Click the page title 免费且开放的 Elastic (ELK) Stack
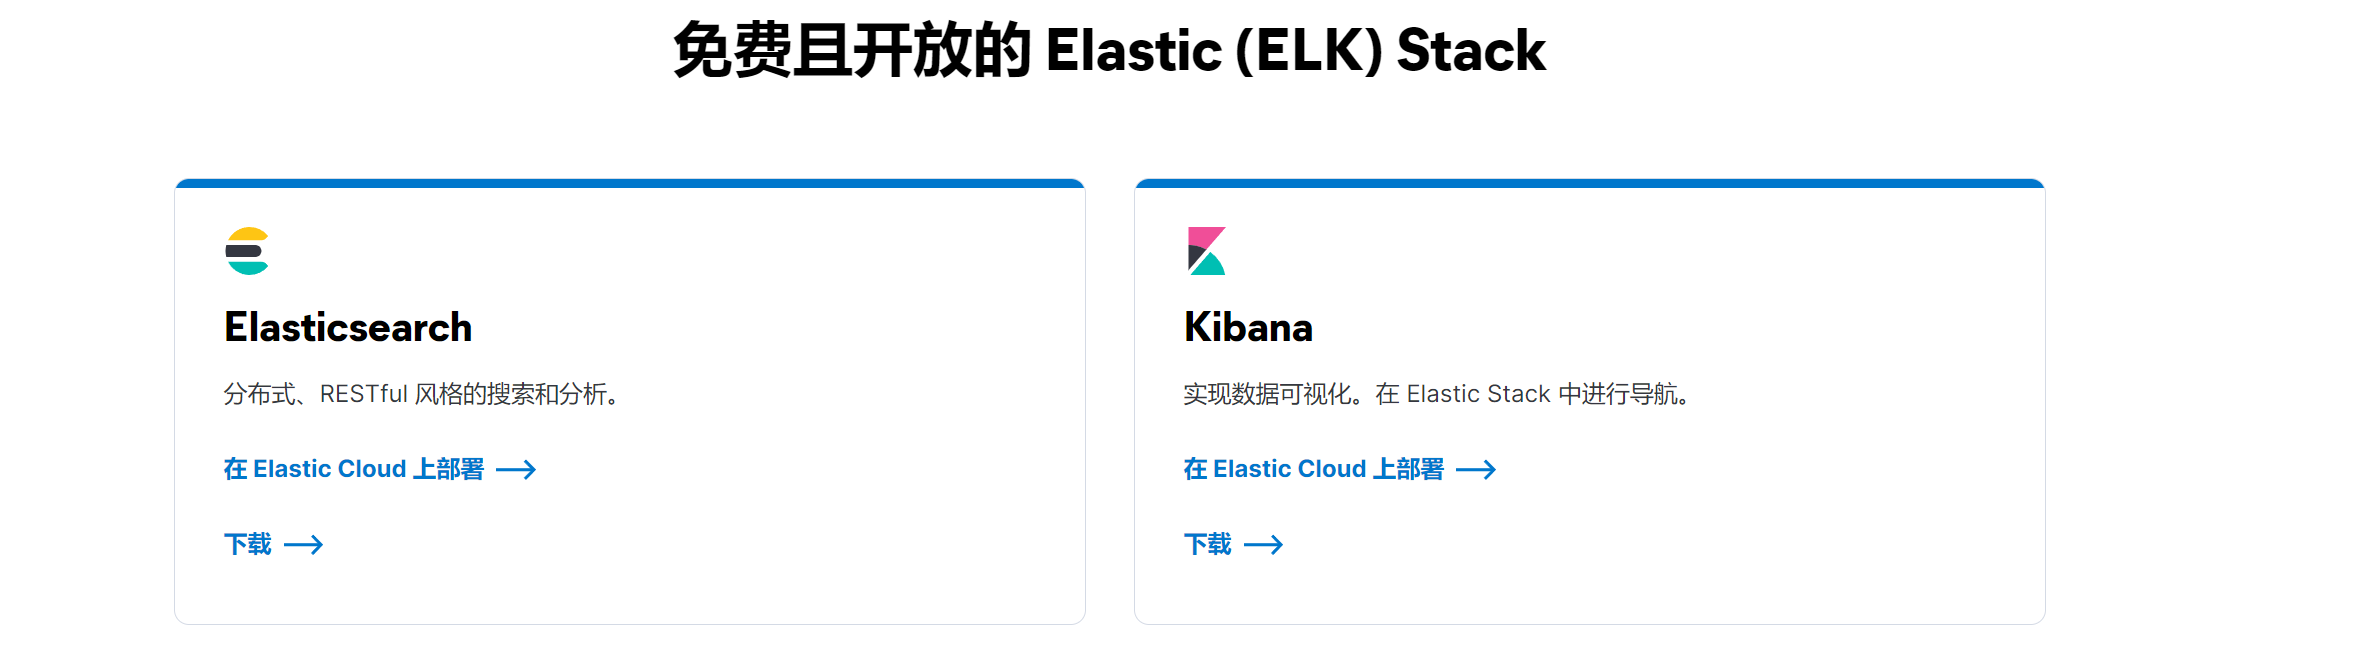 pos(1109,49)
